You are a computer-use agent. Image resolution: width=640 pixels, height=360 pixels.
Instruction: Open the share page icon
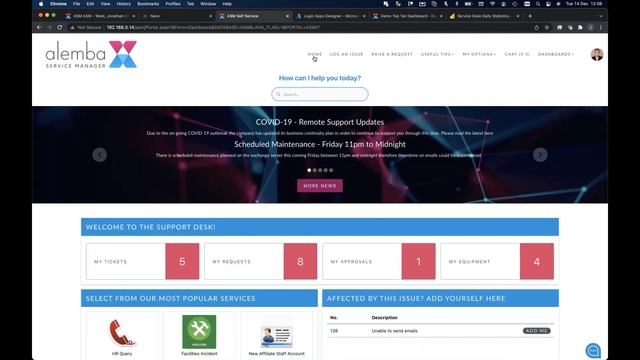tap(536, 27)
